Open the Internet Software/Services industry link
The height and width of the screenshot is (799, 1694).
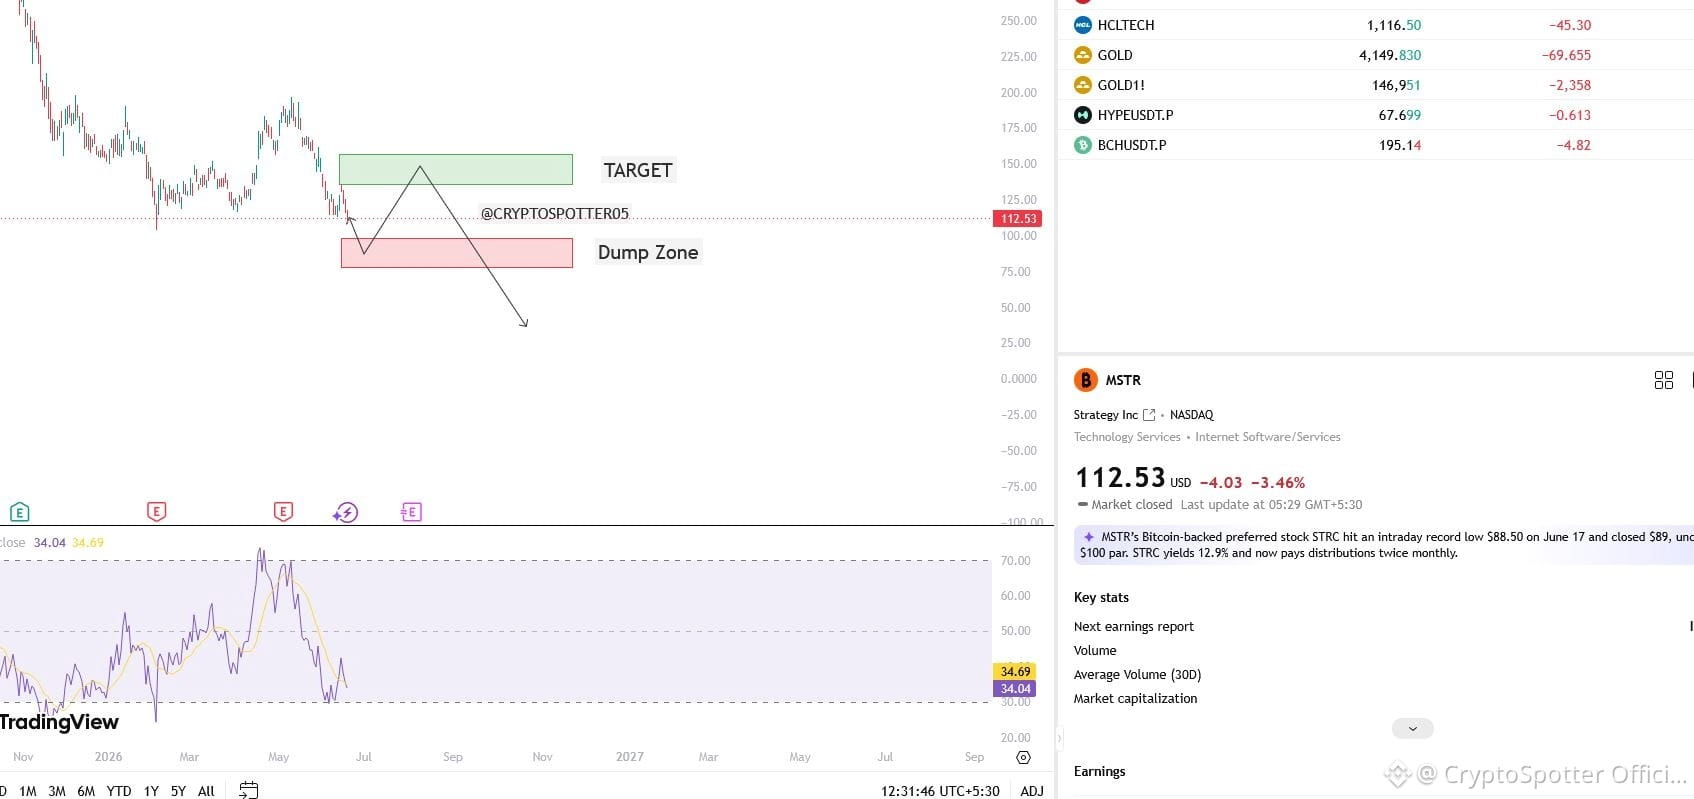pos(1268,437)
